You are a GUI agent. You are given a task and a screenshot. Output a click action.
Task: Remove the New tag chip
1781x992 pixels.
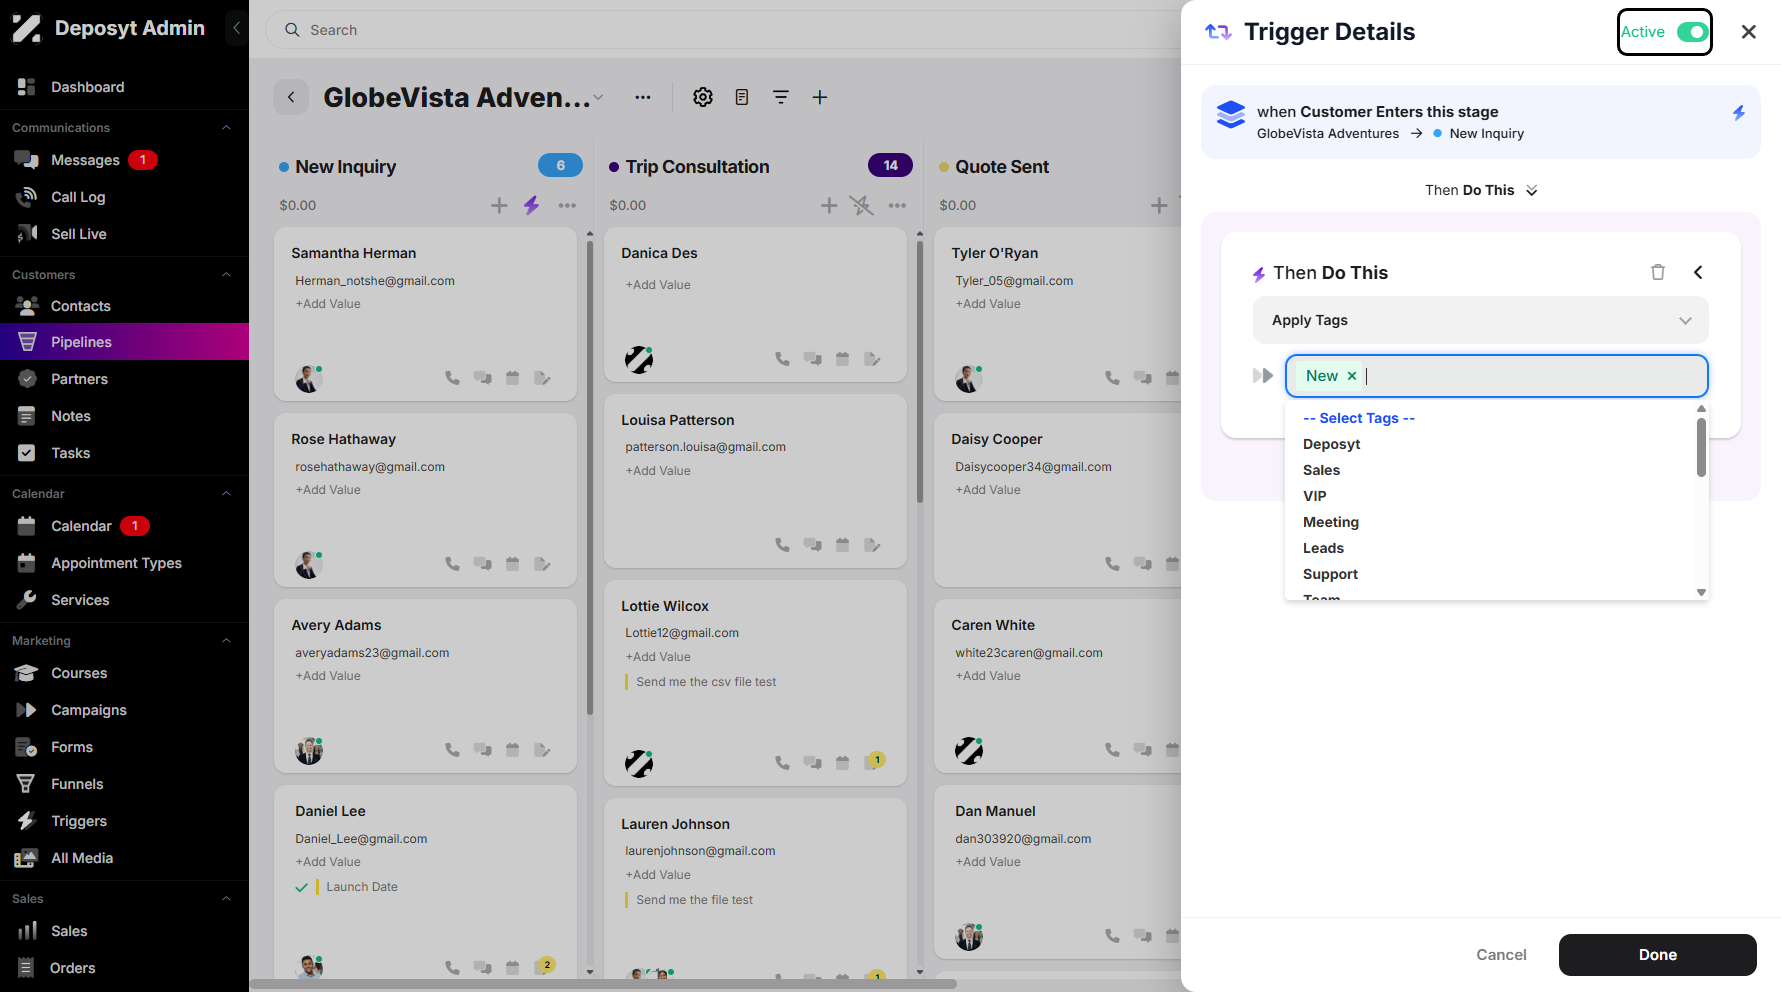coord(1352,376)
